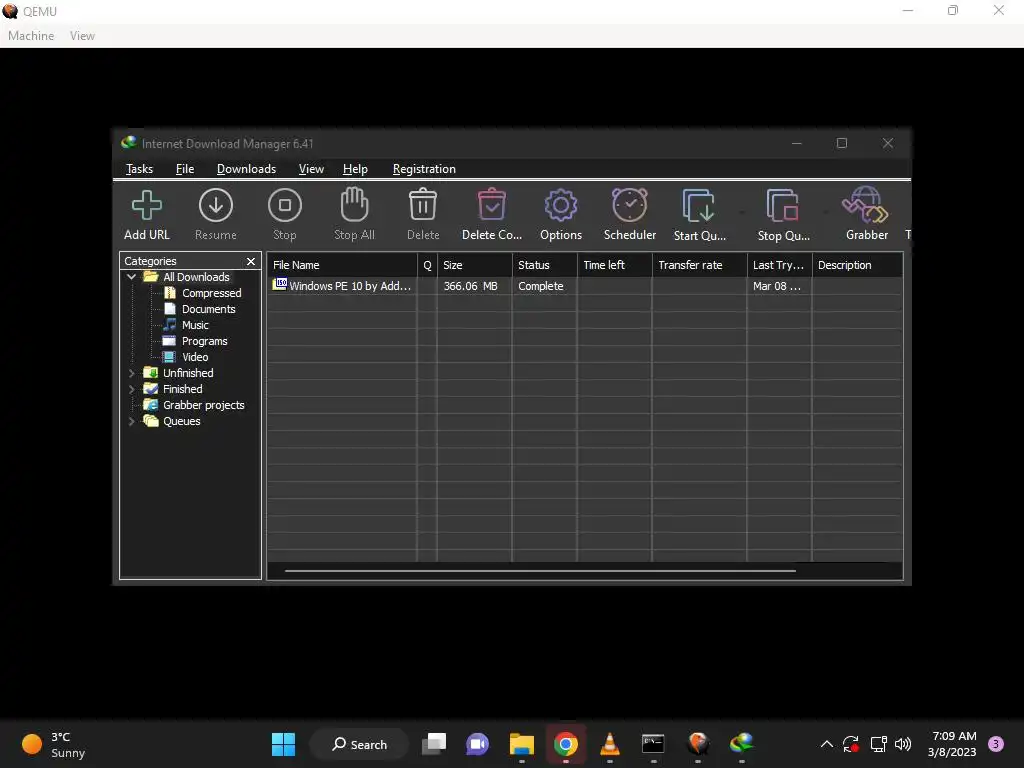The width and height of the screenshot is (1024, 768).
Task: Click the volume speaker tray icon
Action: 903,744
